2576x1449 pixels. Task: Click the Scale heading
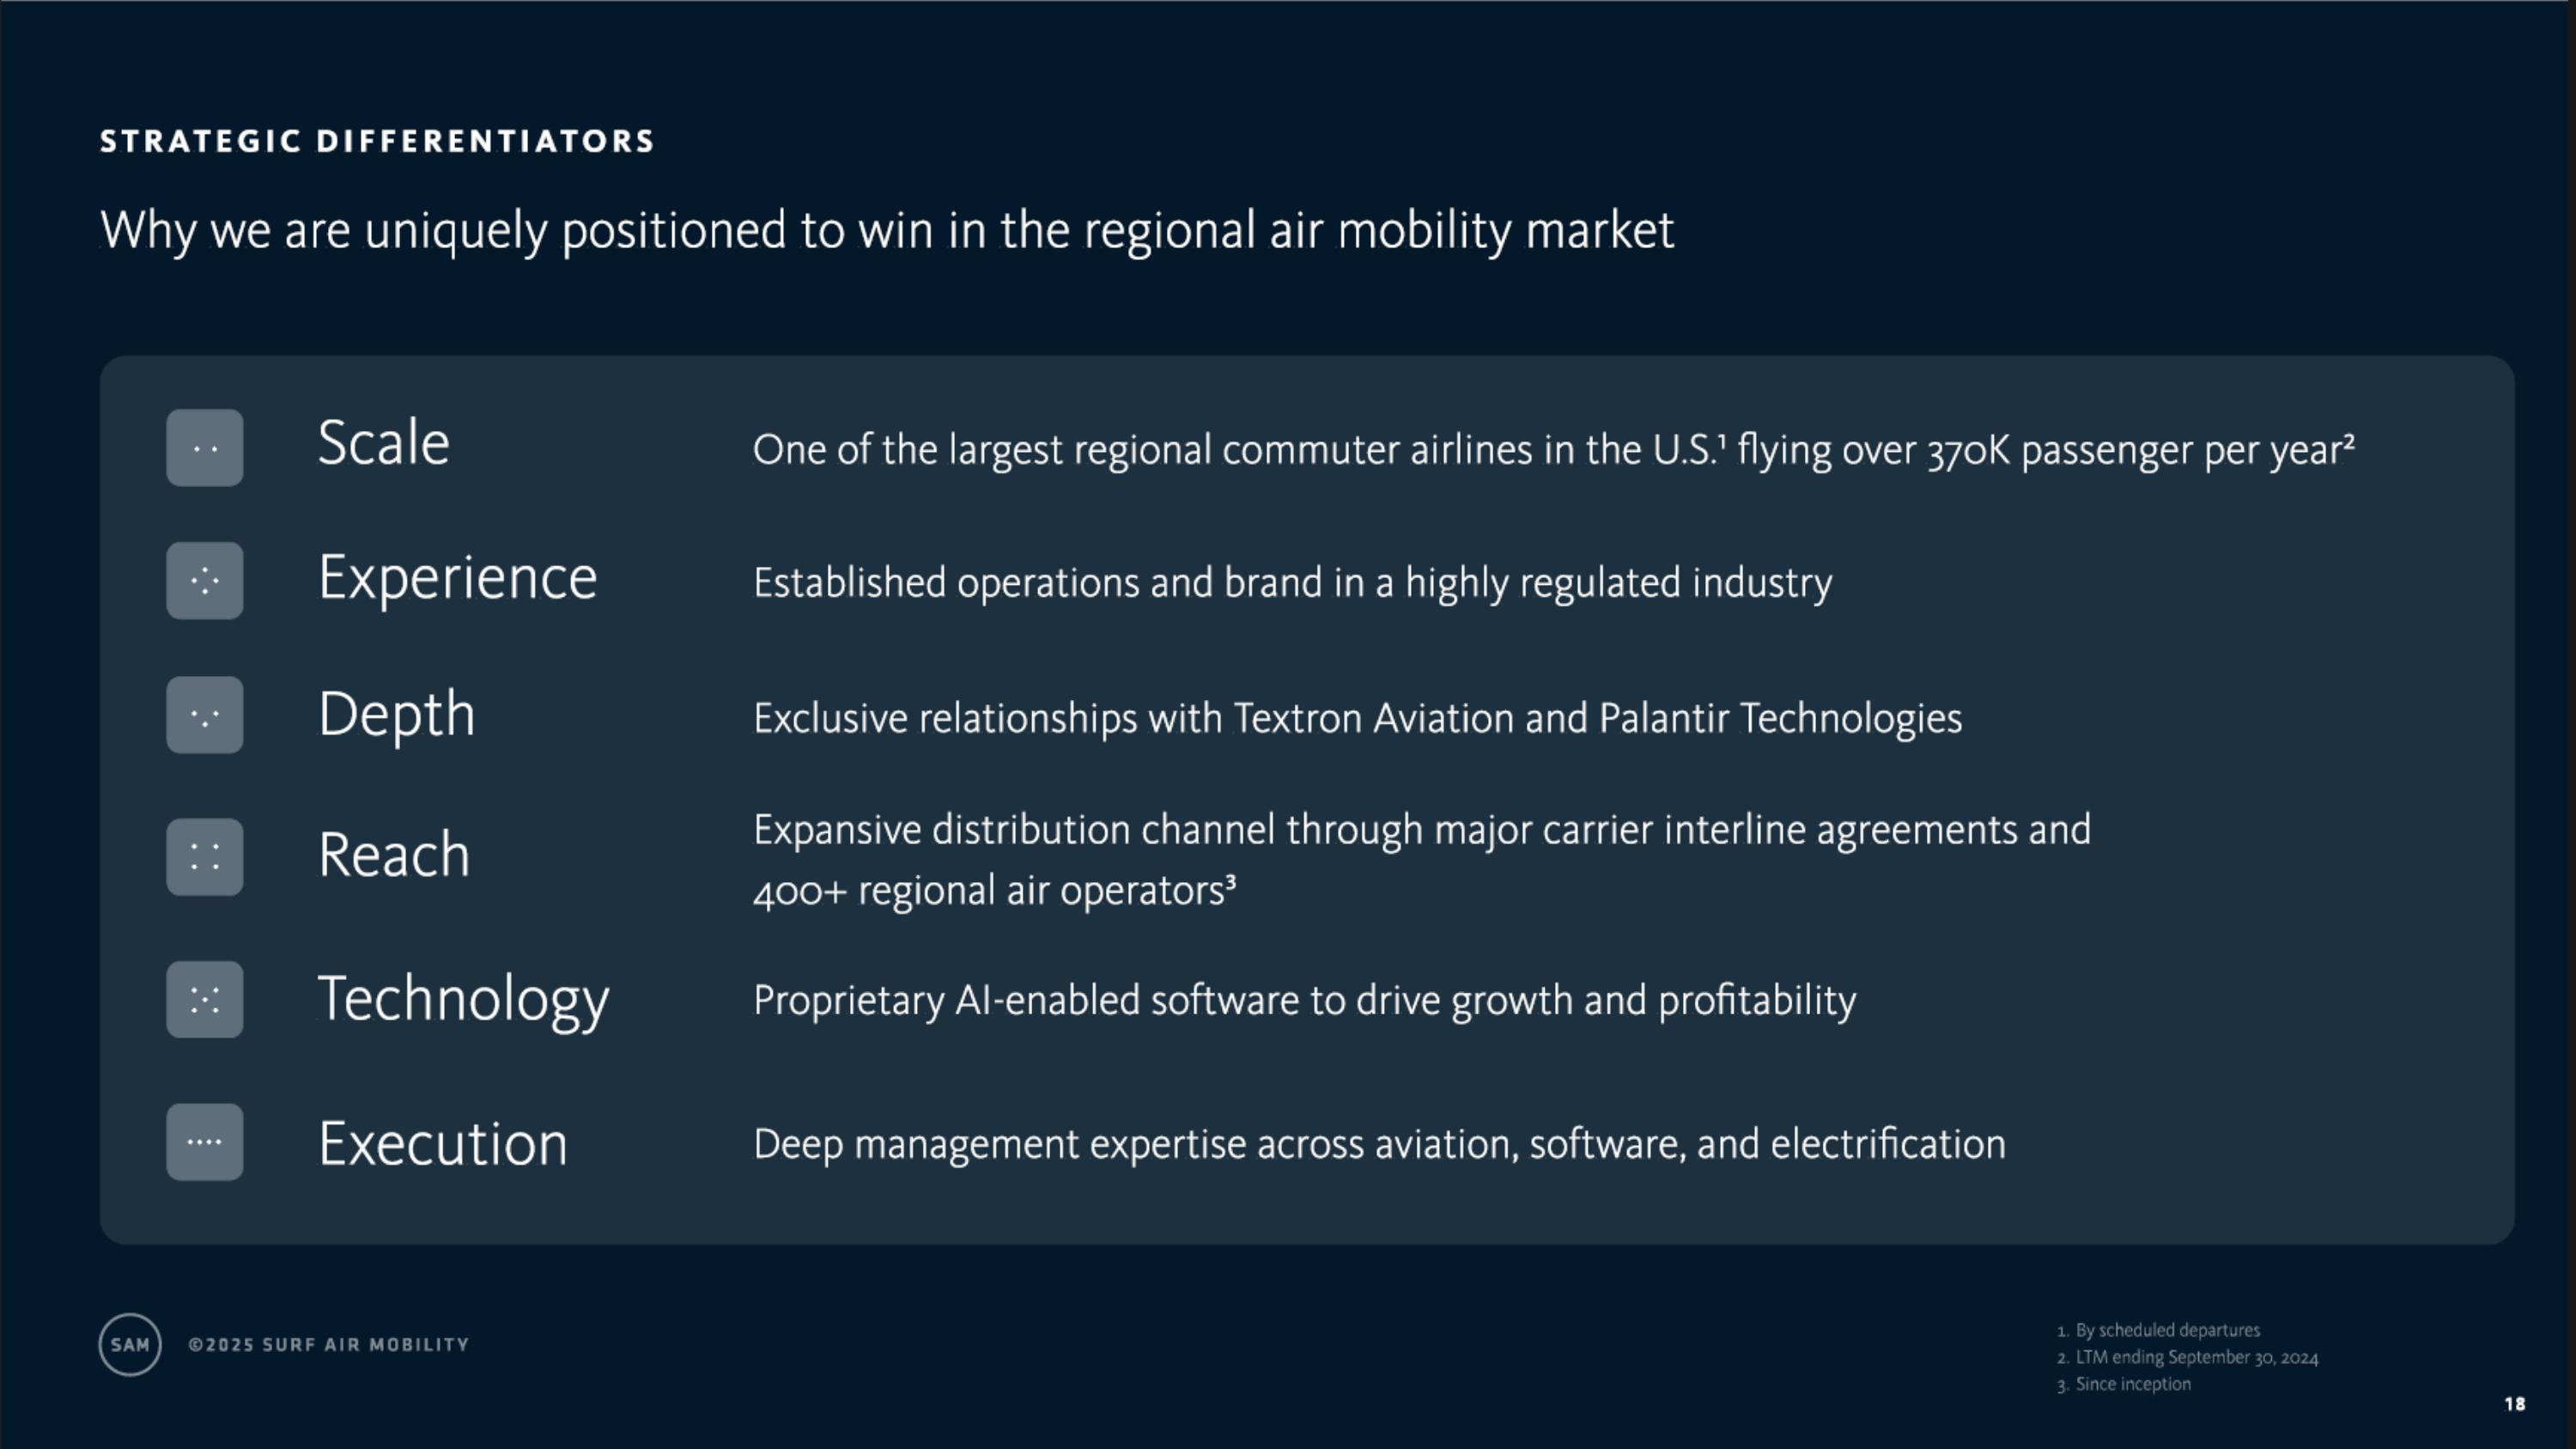383,443
